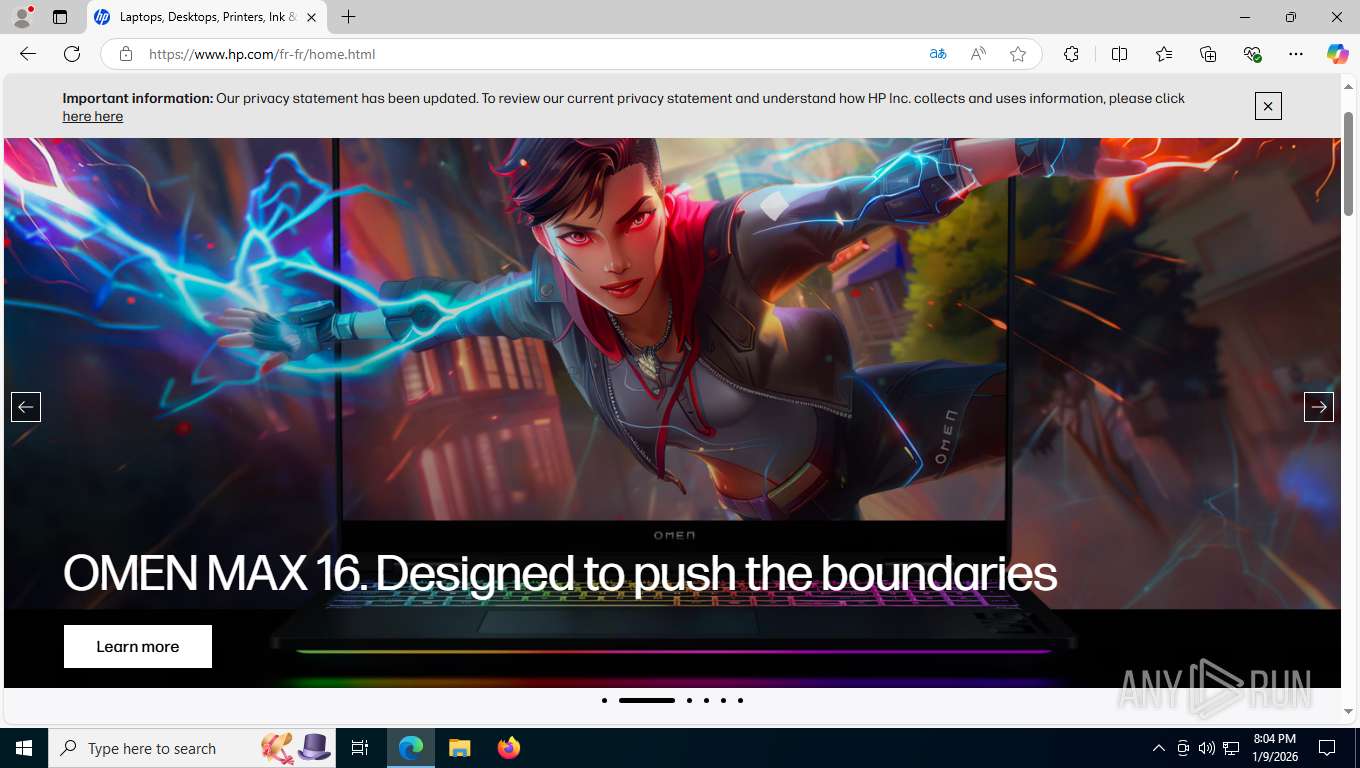Open the notification center icon
Image resolution: width=1360 pixels, height=768 pixels.
coord(1327,748)
